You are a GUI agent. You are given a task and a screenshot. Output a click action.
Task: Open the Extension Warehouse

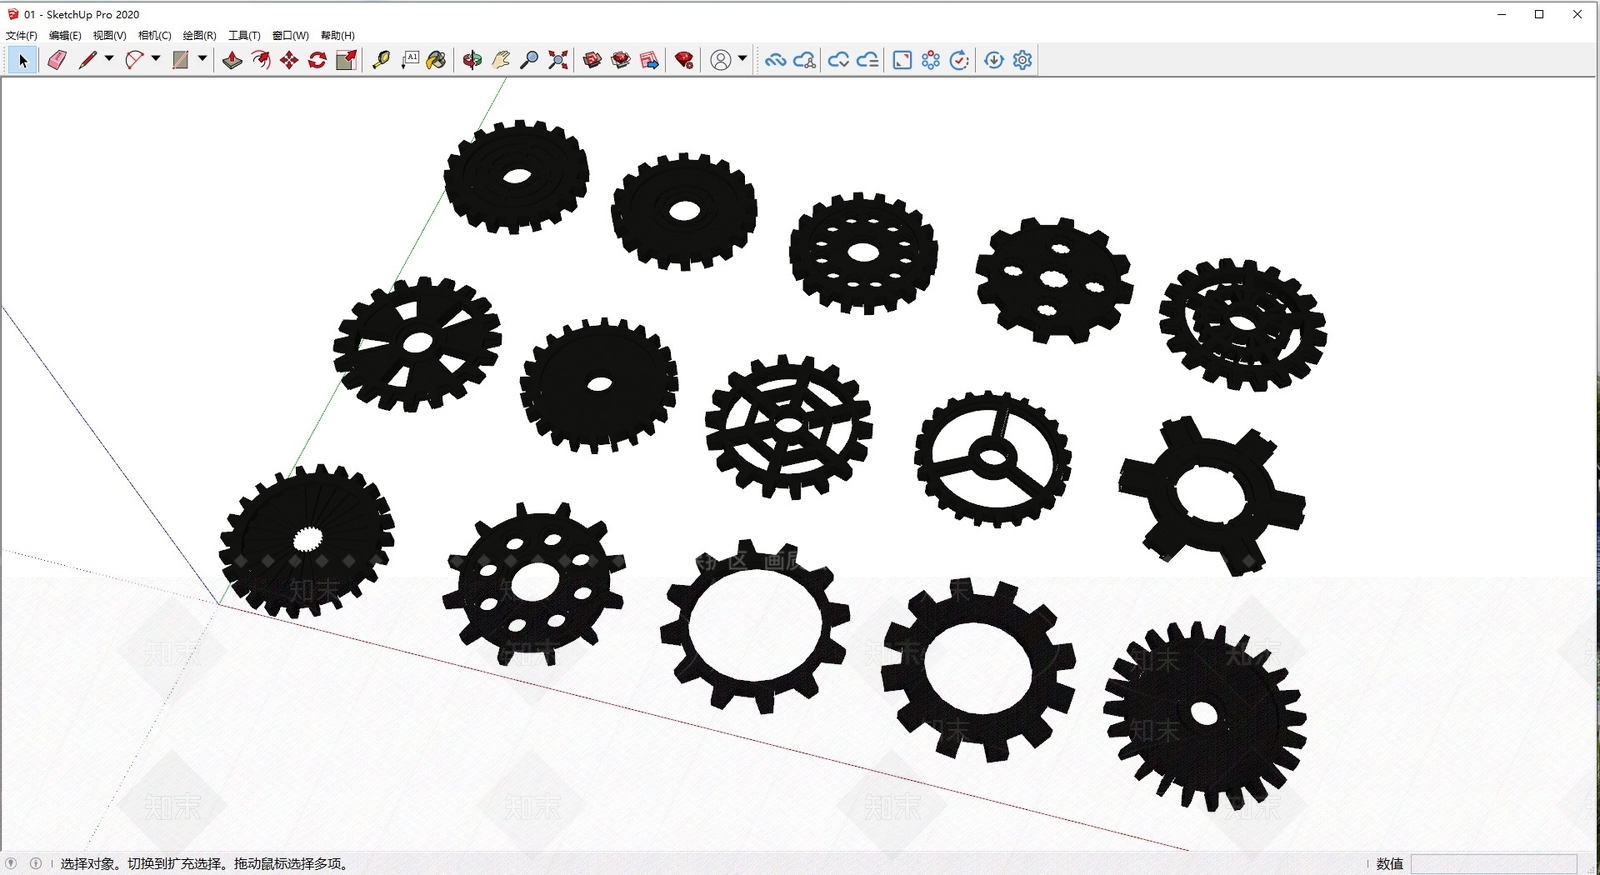tap(621, 60)
